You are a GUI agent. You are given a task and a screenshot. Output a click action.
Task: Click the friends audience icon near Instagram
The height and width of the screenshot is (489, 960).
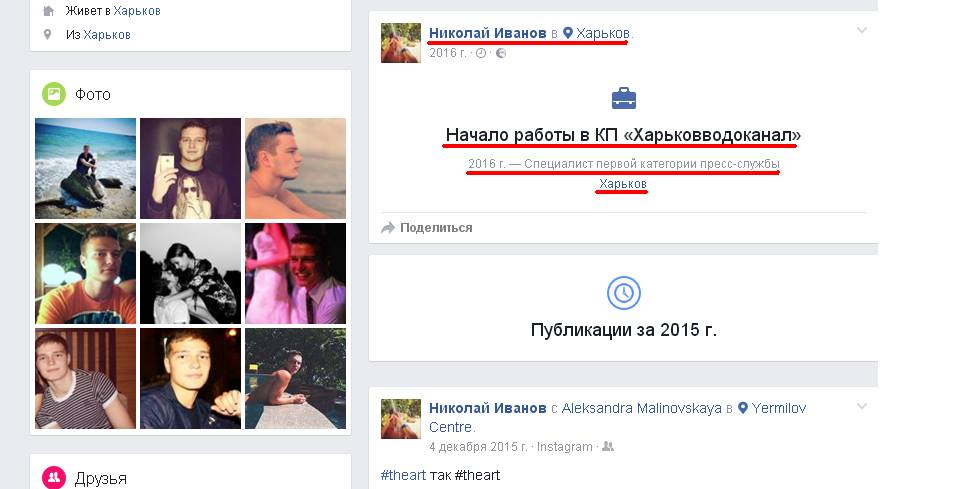(x=607, y=447)
